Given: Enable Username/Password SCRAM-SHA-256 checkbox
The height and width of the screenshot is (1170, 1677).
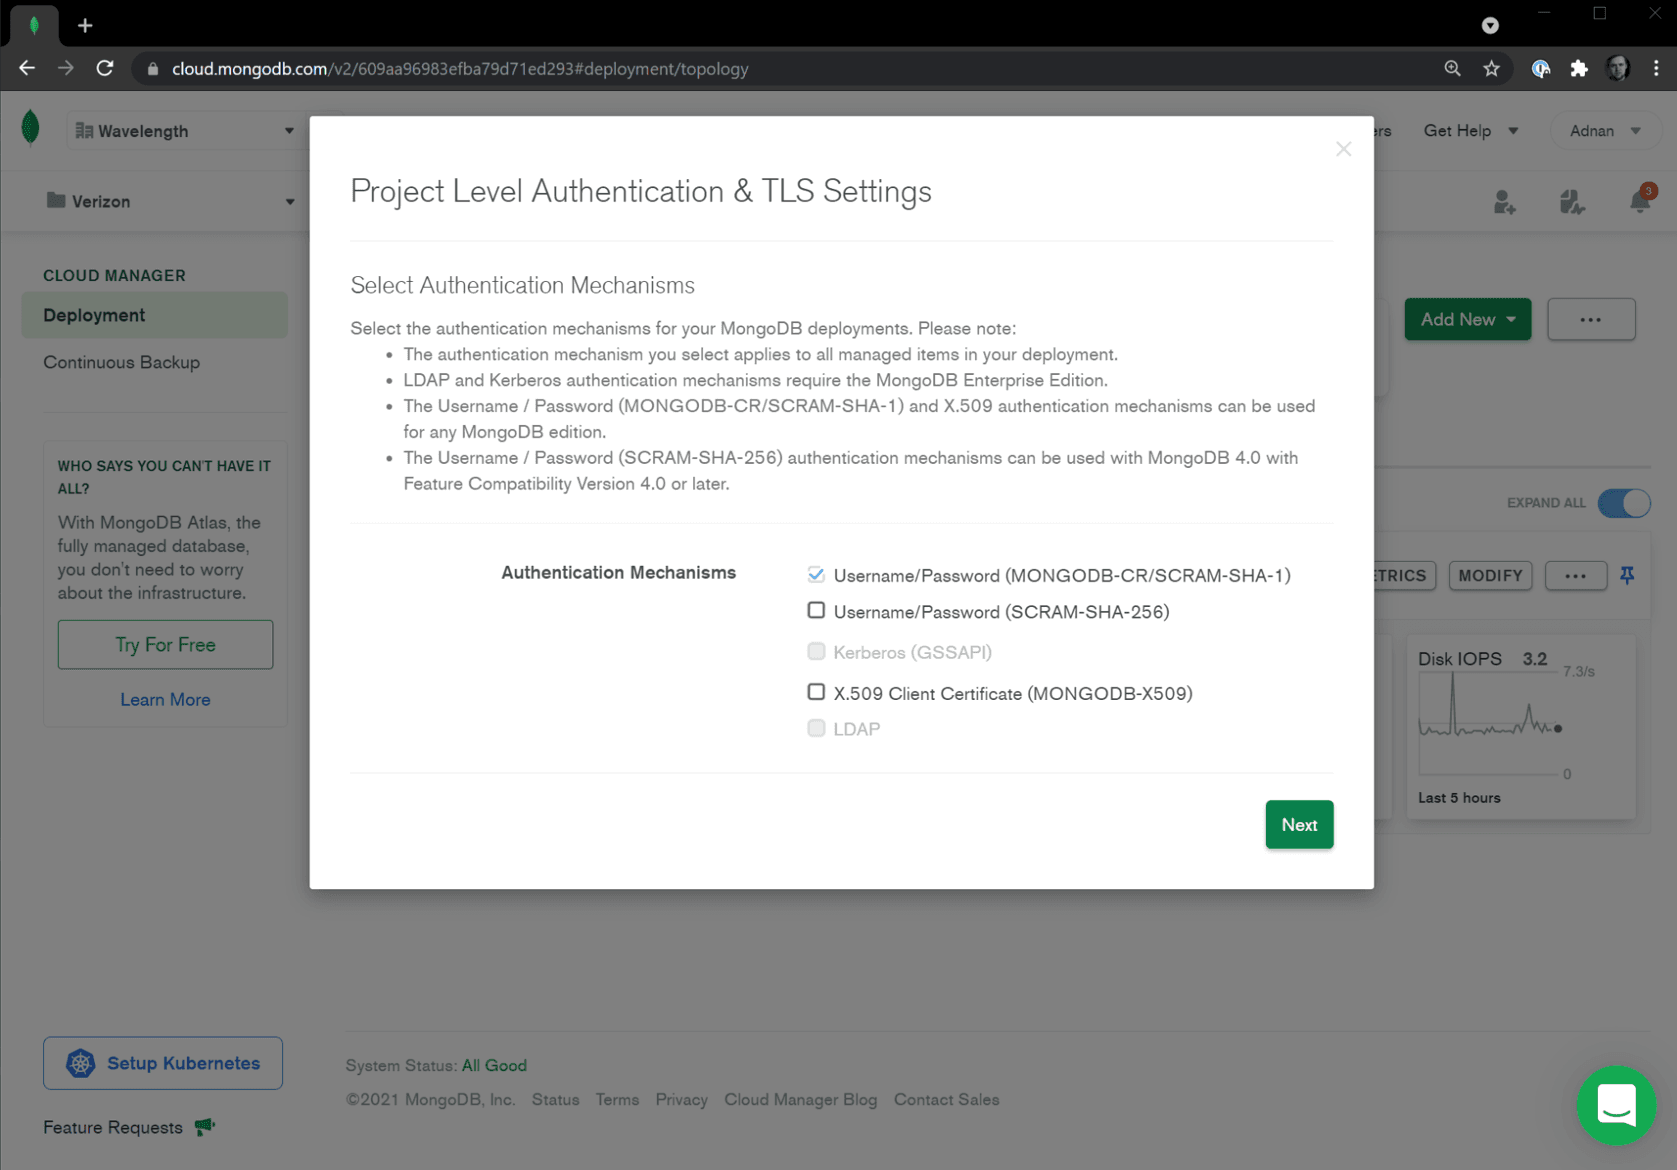Looking at the screenshot, I should pos(816,611).
